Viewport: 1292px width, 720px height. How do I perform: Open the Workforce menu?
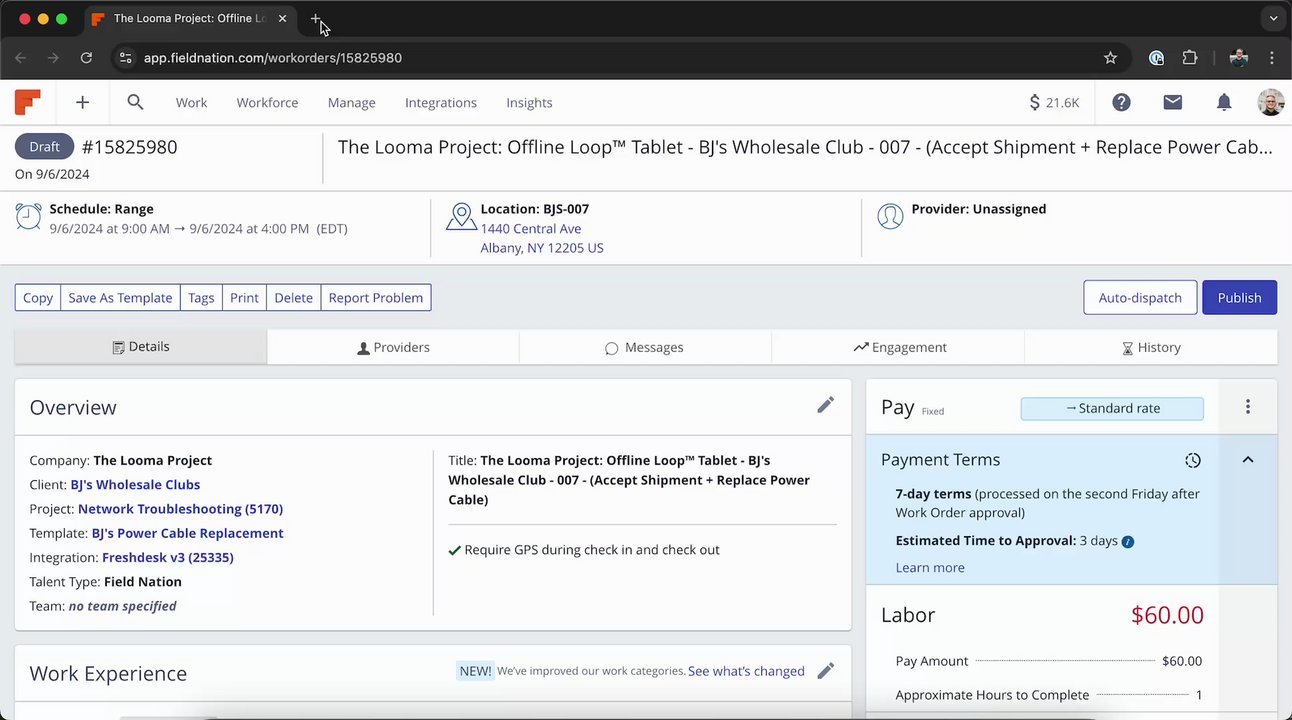coord(267,102)
